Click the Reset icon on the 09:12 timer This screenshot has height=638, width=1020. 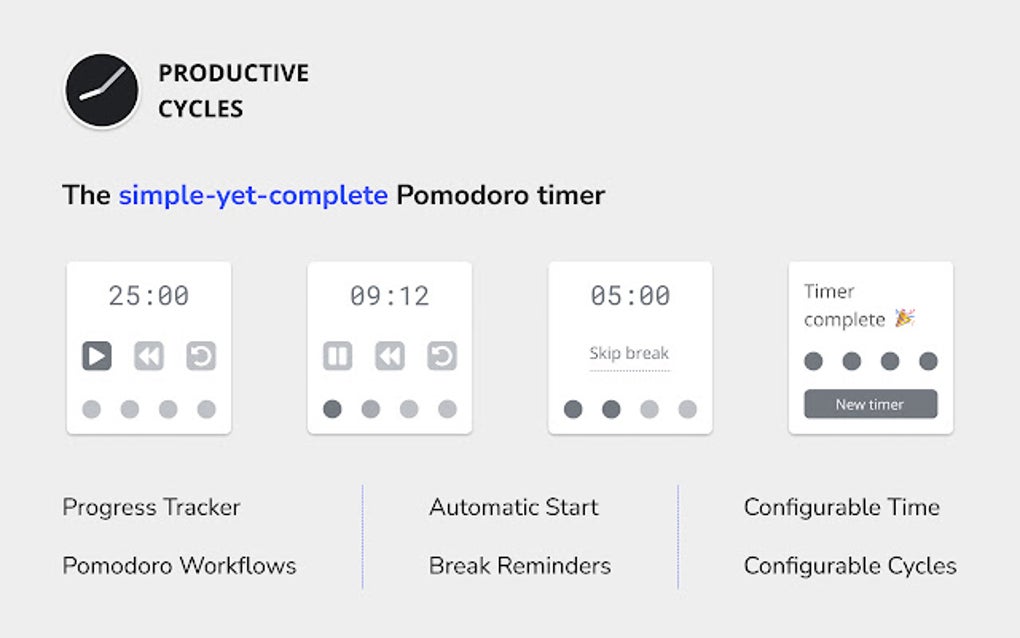[441, 356]
